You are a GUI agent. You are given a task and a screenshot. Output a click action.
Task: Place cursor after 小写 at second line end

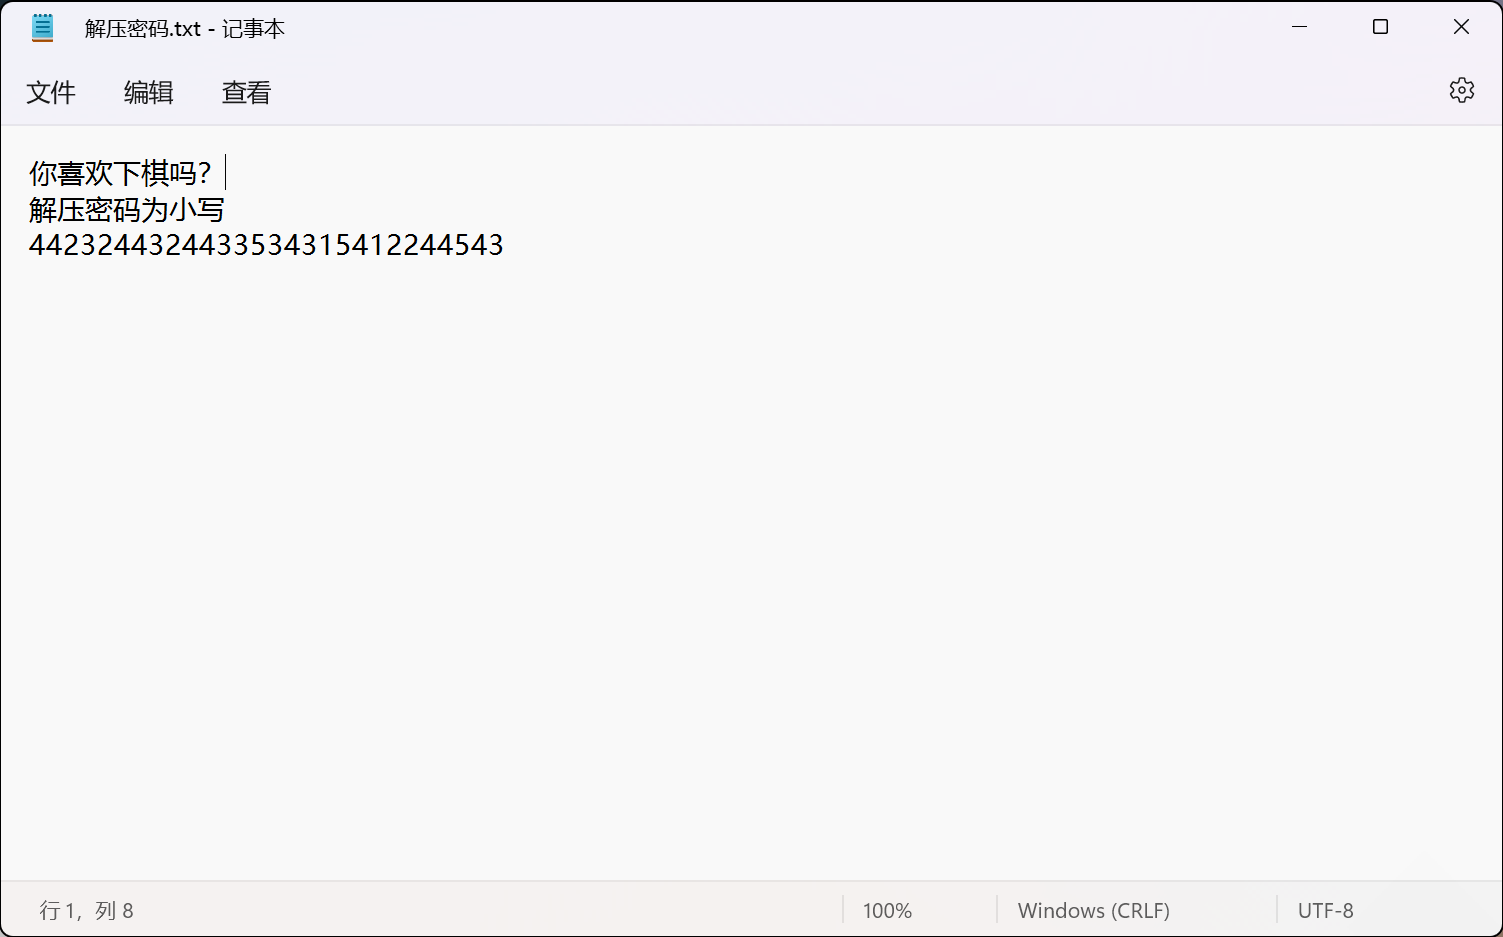tap(225, 209)
